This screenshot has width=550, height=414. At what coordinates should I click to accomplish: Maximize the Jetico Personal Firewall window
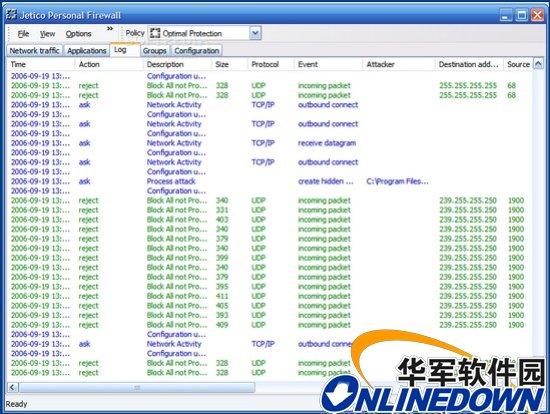coord(522,15)
